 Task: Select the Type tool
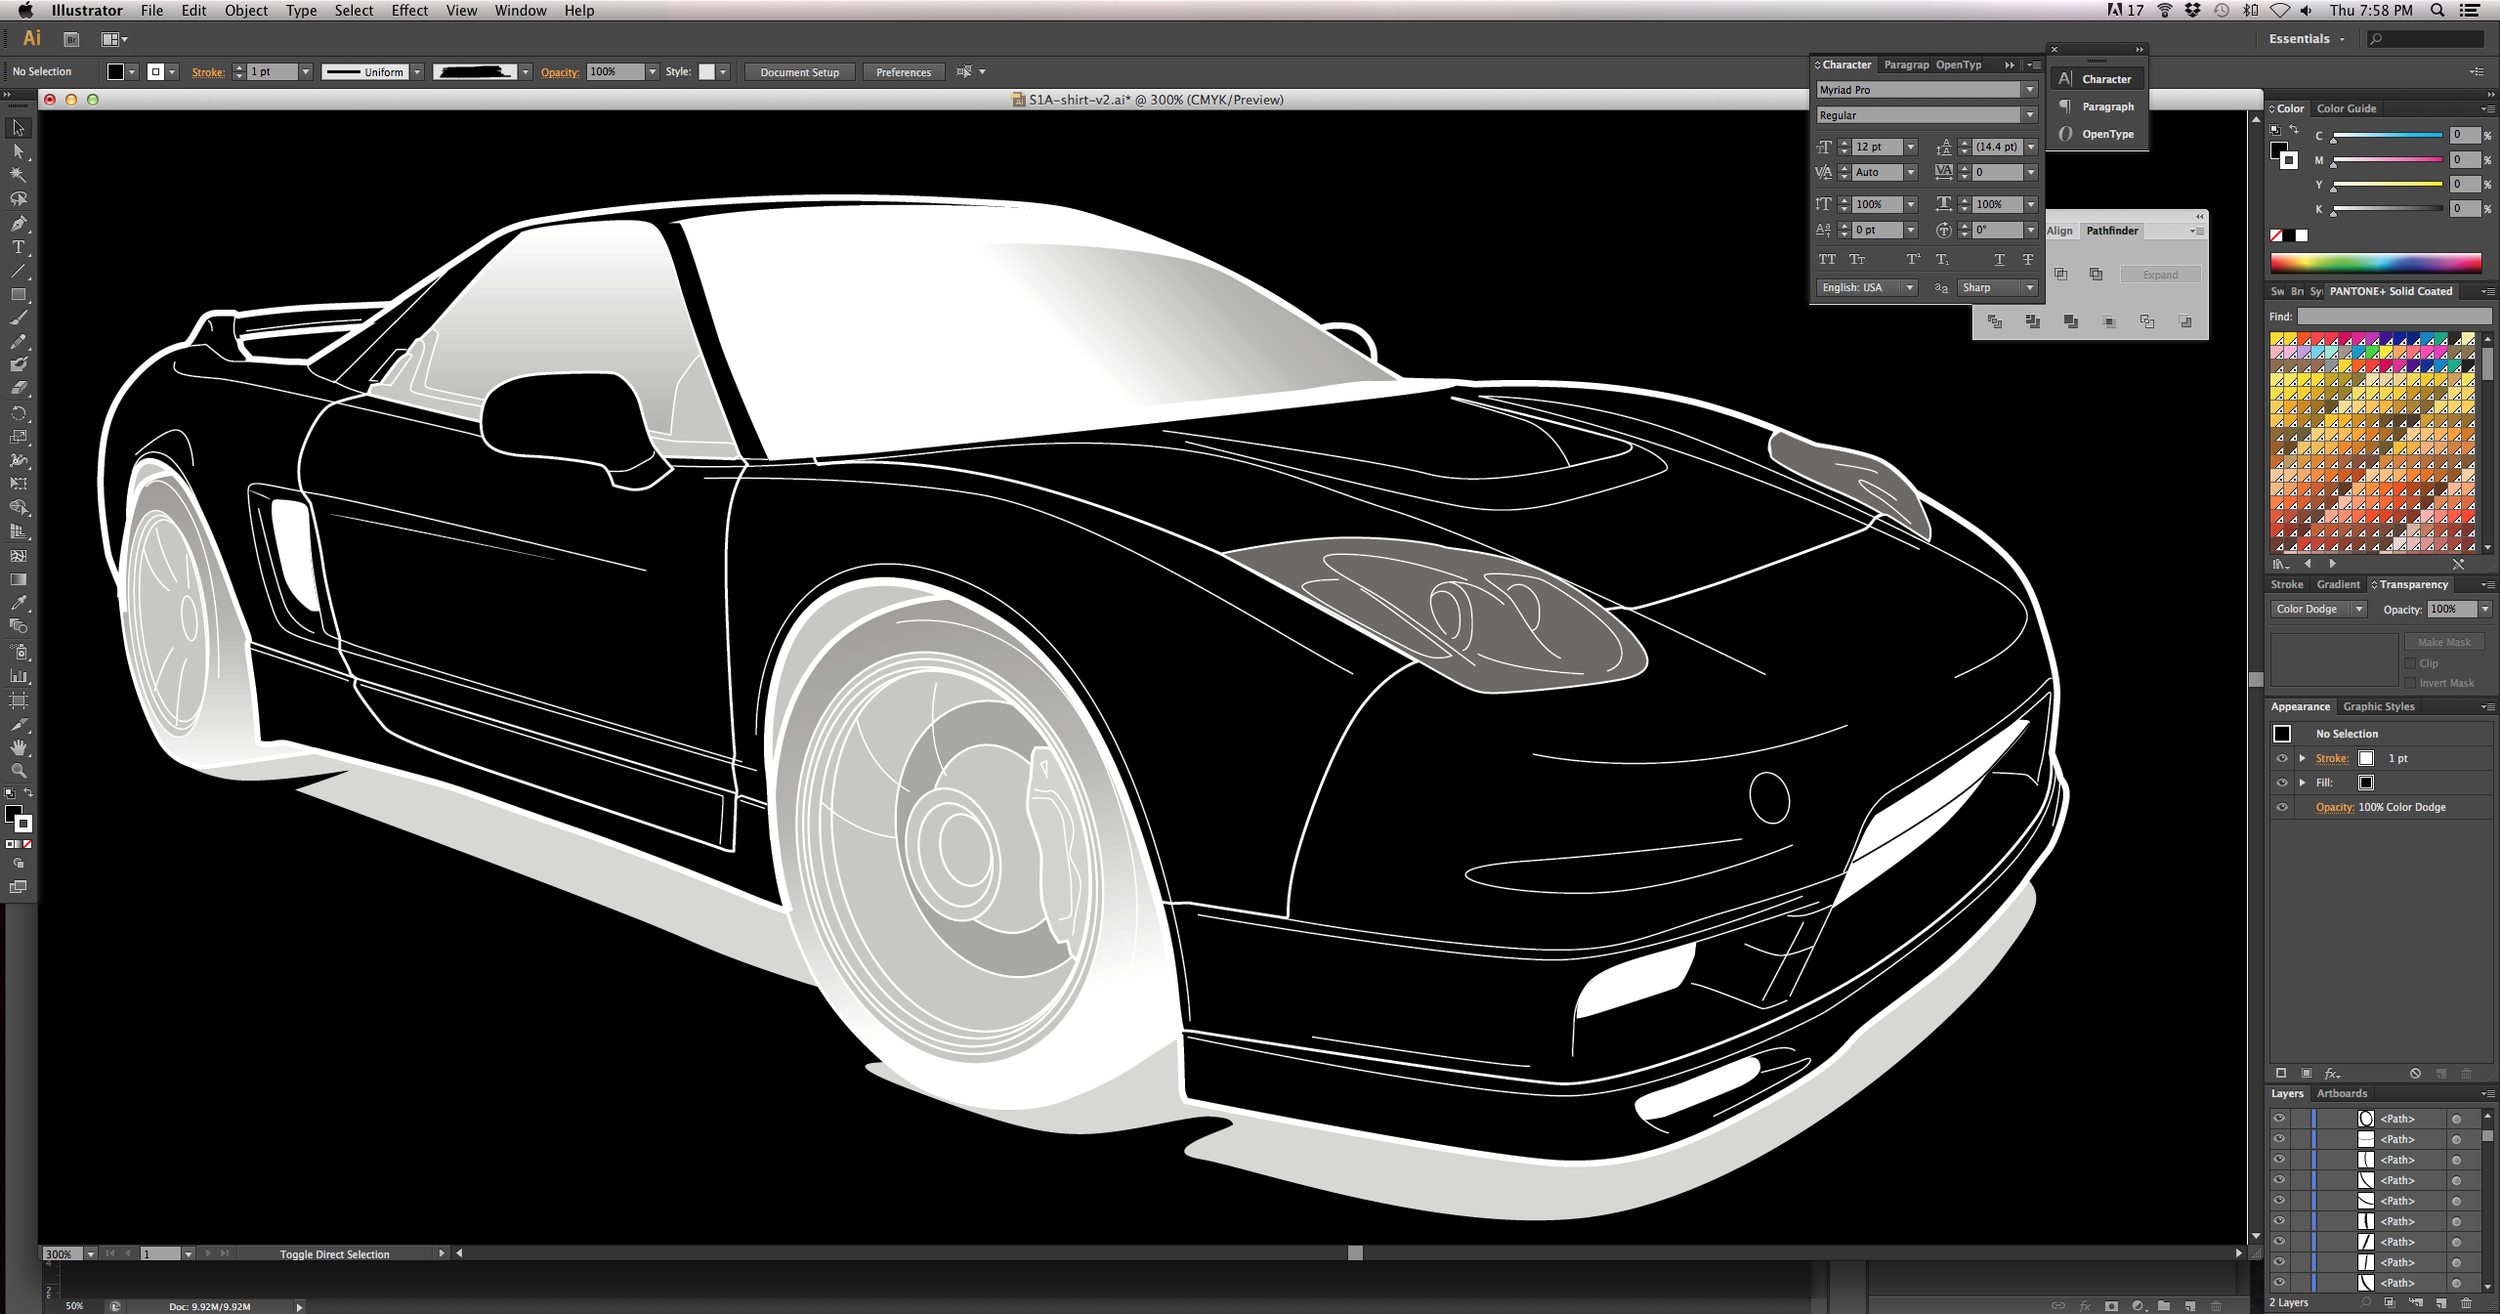click(18, 248)
